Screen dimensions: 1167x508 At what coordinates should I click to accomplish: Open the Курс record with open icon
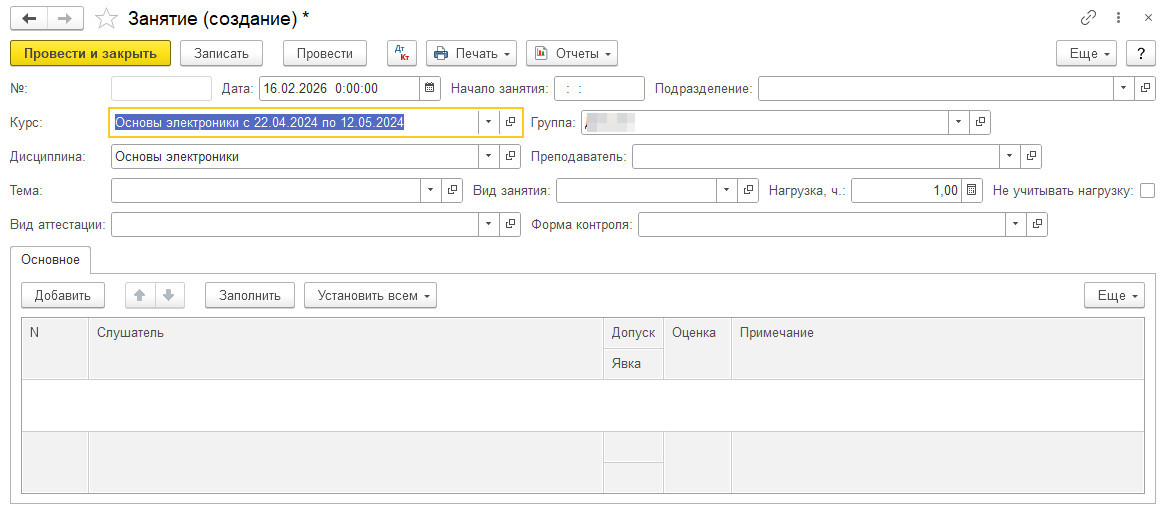click(x=510, y=122)
